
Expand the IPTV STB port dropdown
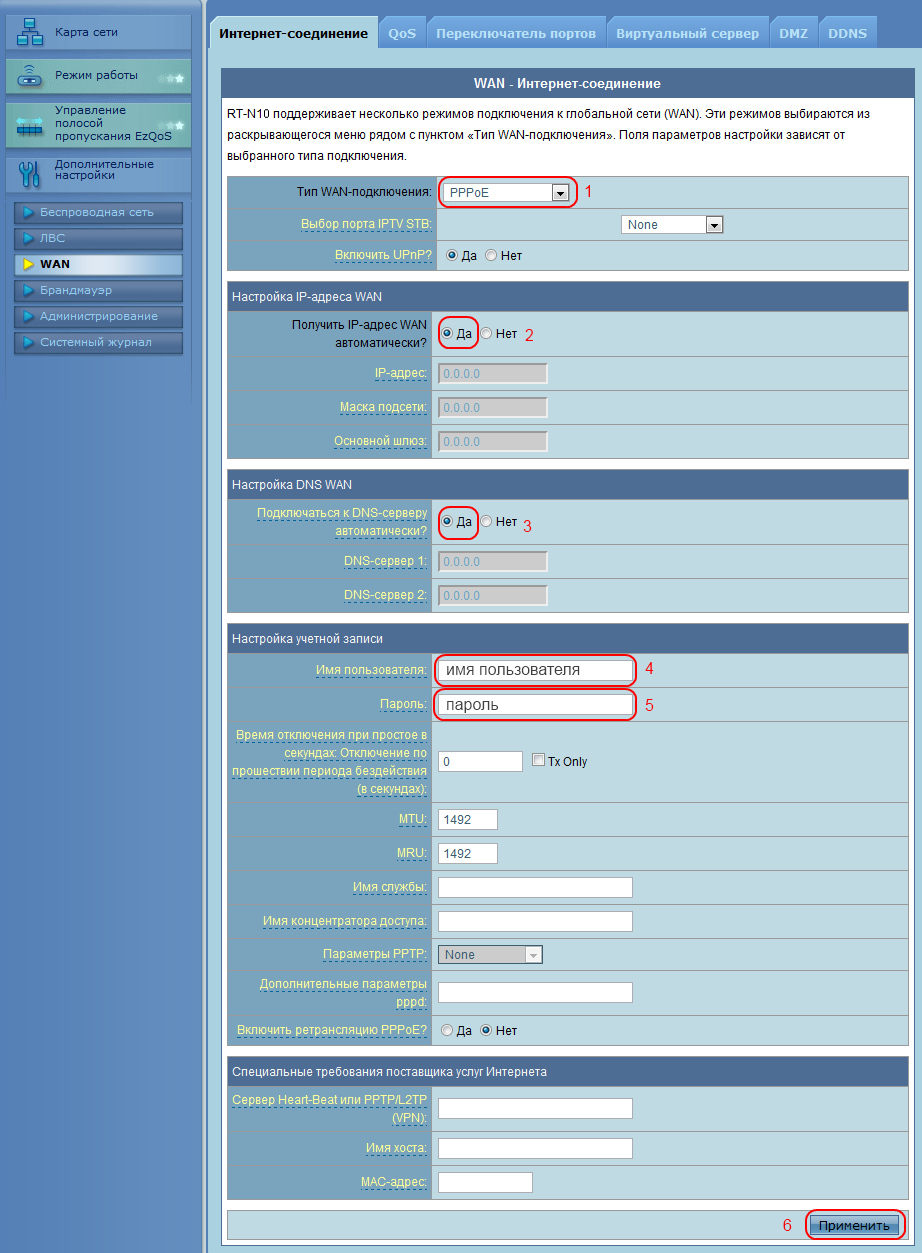pos(713,225)
